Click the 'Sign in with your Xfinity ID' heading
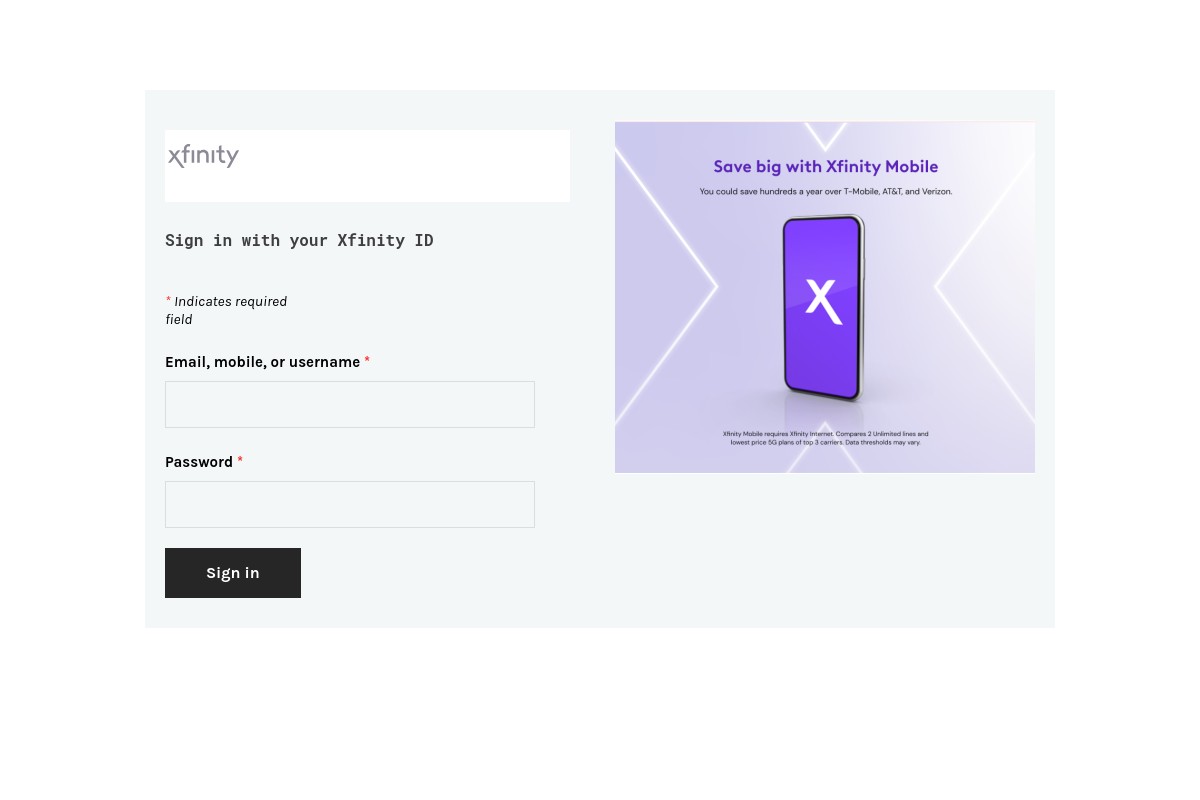Viewport: 1200px width, 800px height. pyautogui.click(x=299, y=240)
